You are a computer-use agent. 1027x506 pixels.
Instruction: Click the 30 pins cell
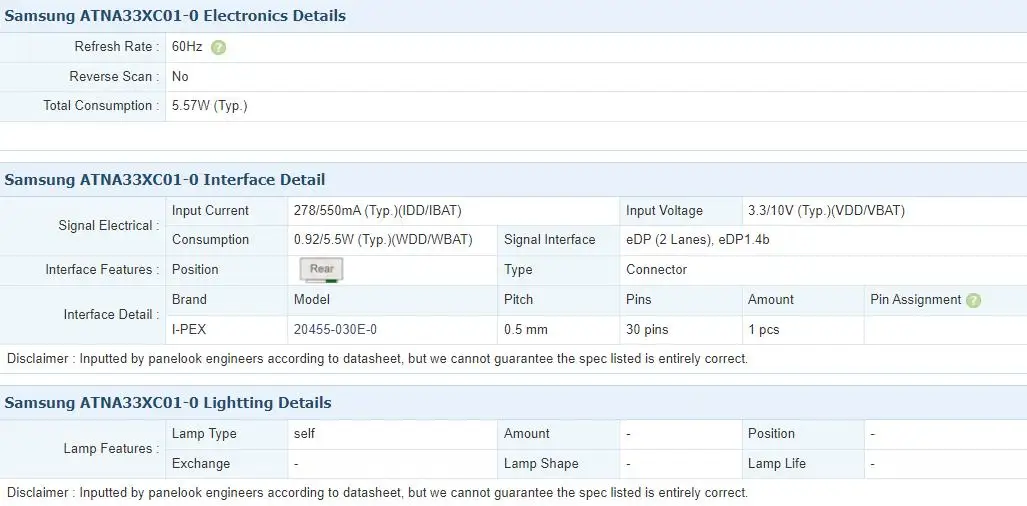(647, 329)
